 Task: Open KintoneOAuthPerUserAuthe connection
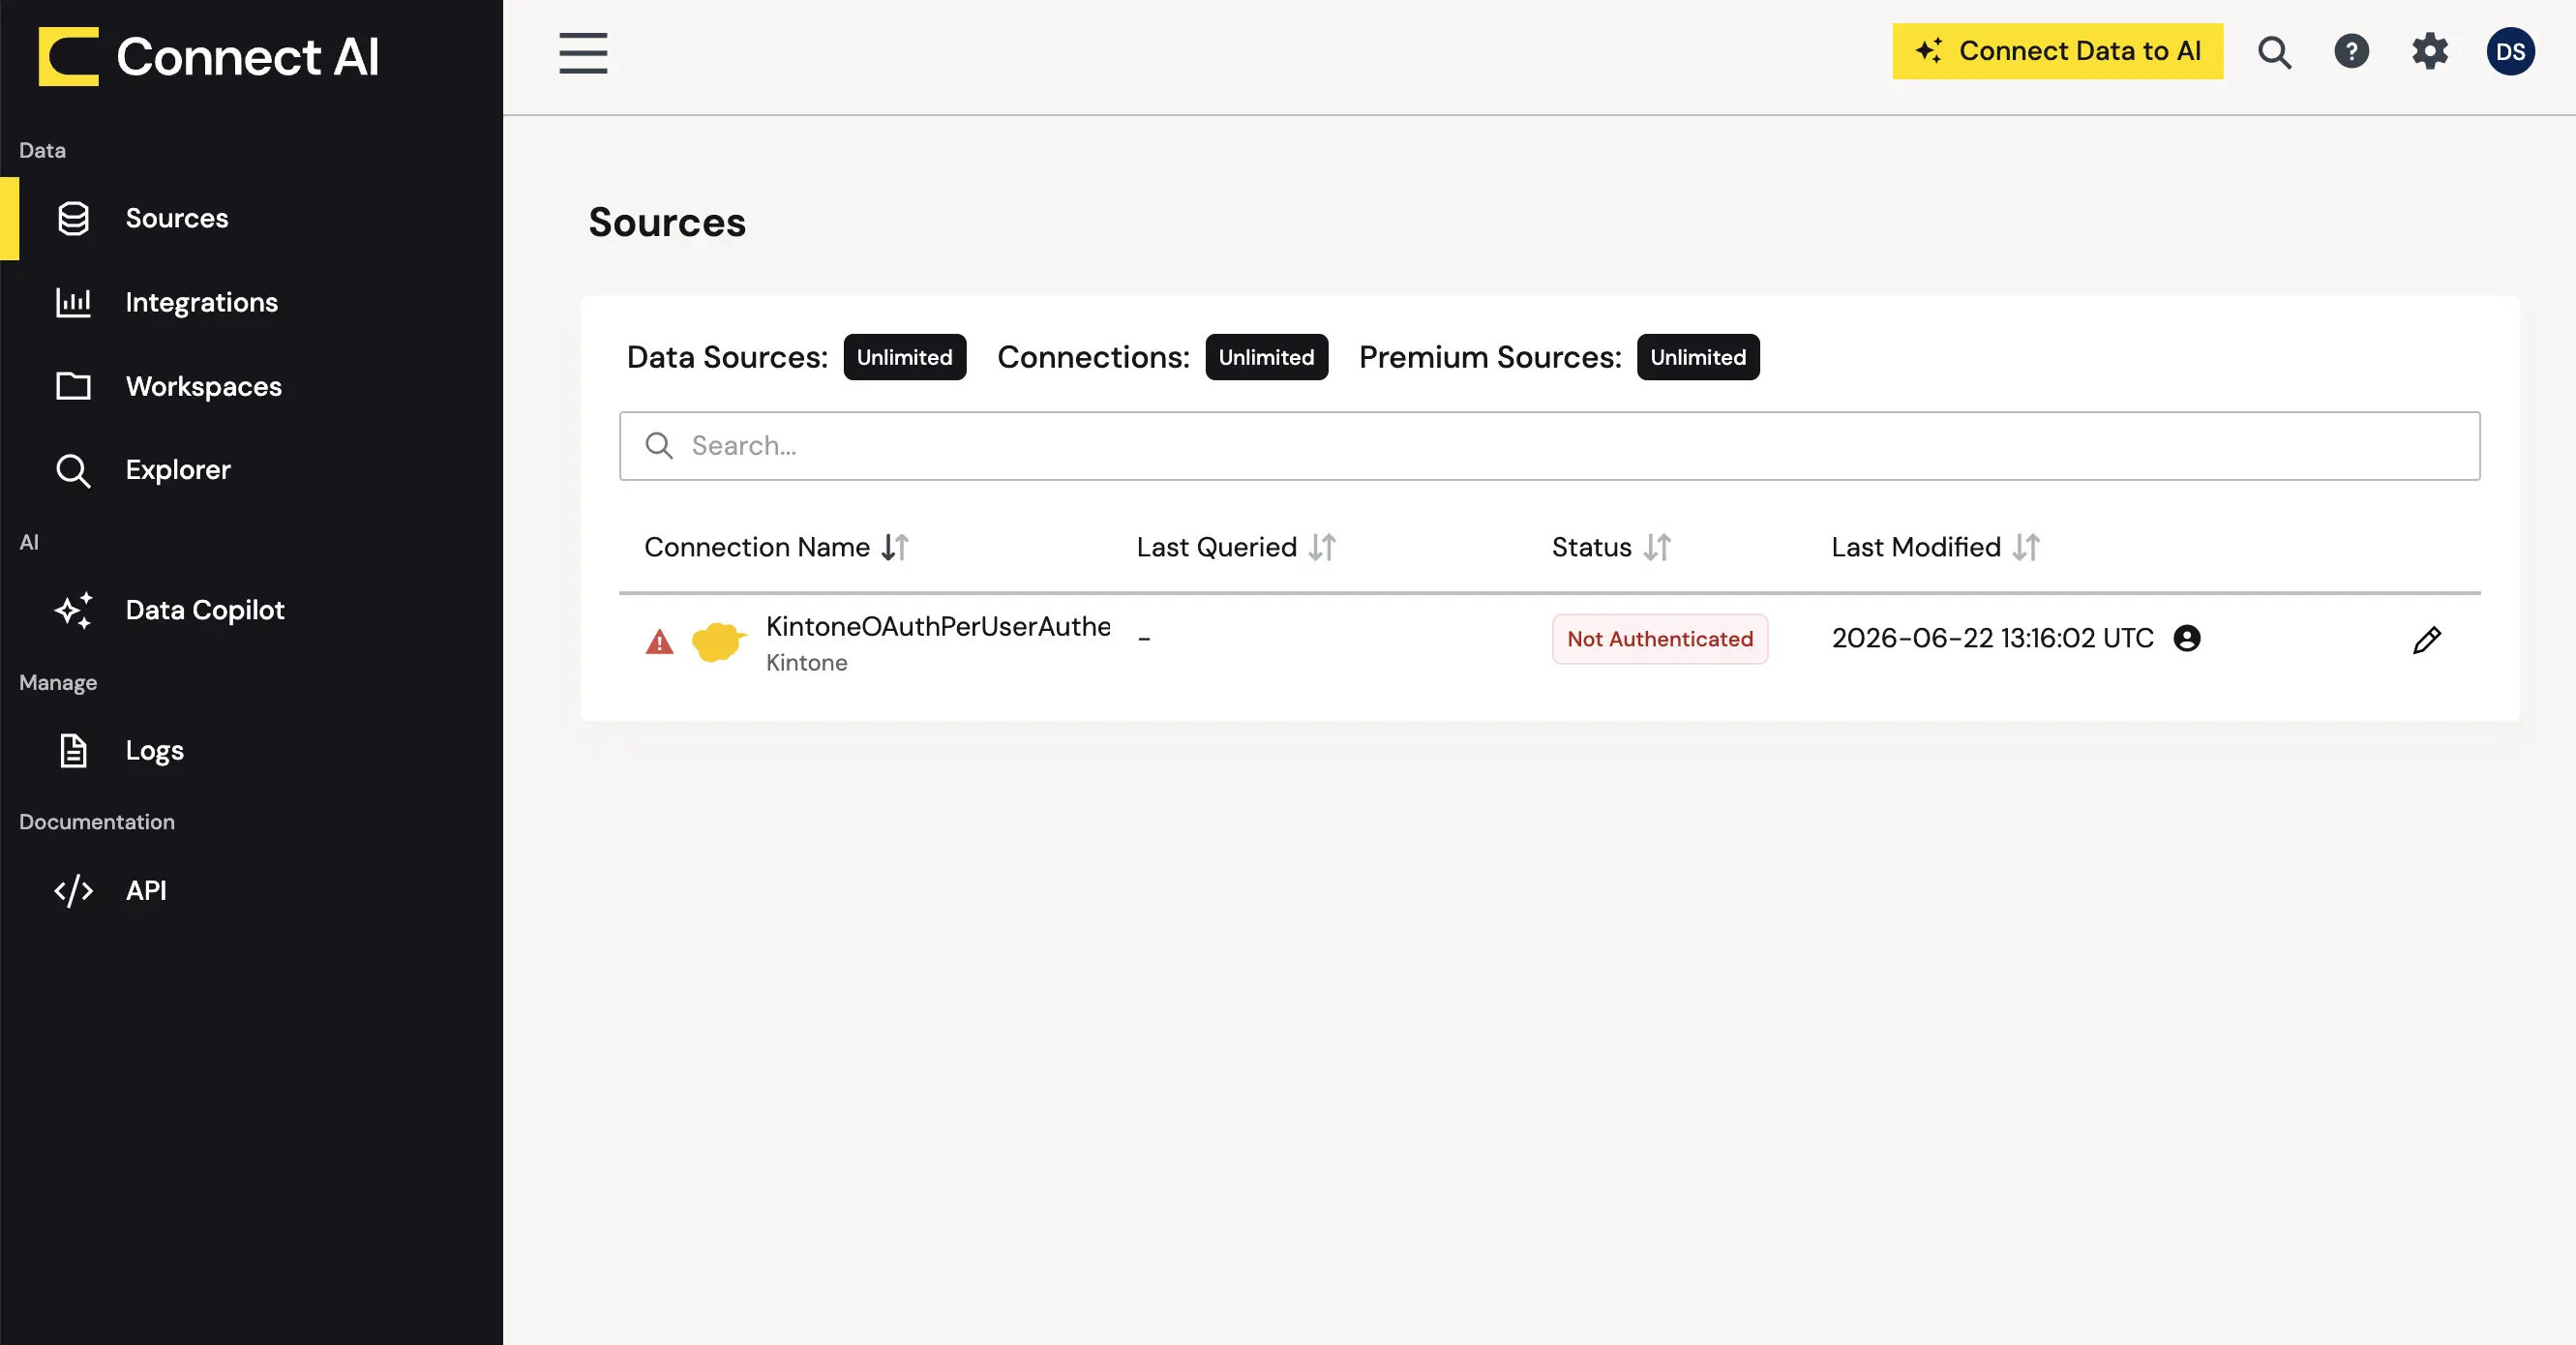pyautogui.click(x=937, y=626)
